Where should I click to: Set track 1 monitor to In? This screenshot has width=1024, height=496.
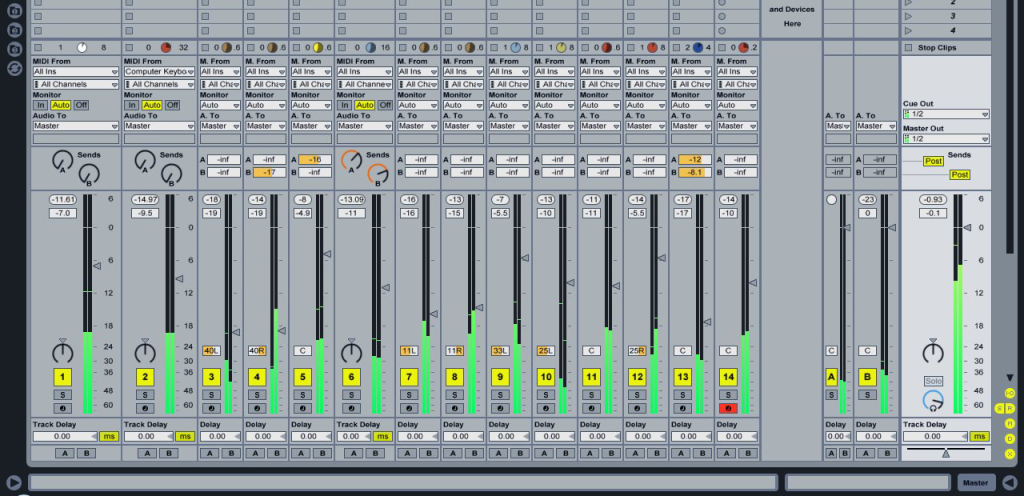pyautogui.click(x=40, y=105)
